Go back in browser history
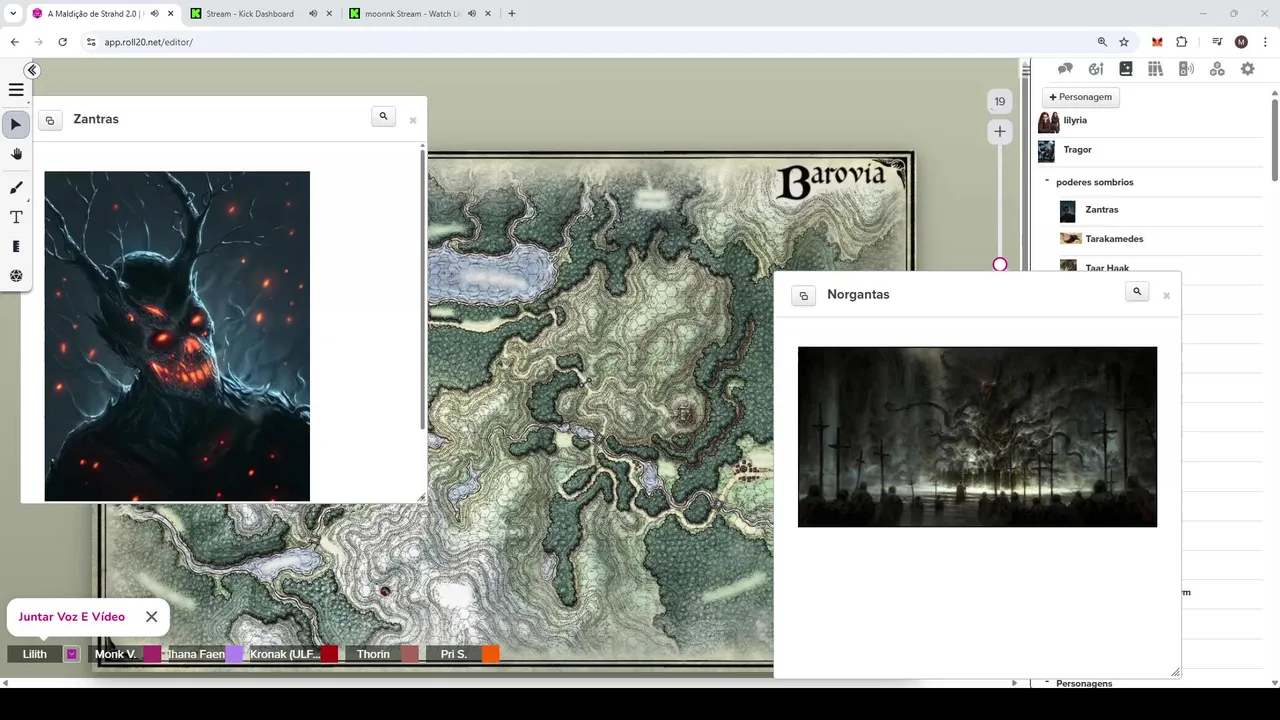Screen dimensions: 1280x720 [14, 42]
